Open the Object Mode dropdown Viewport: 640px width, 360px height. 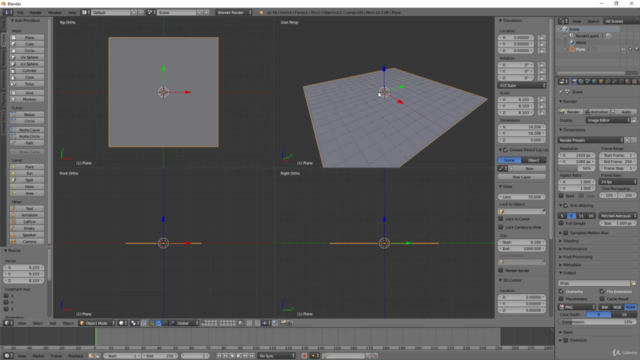click(97, 323)
